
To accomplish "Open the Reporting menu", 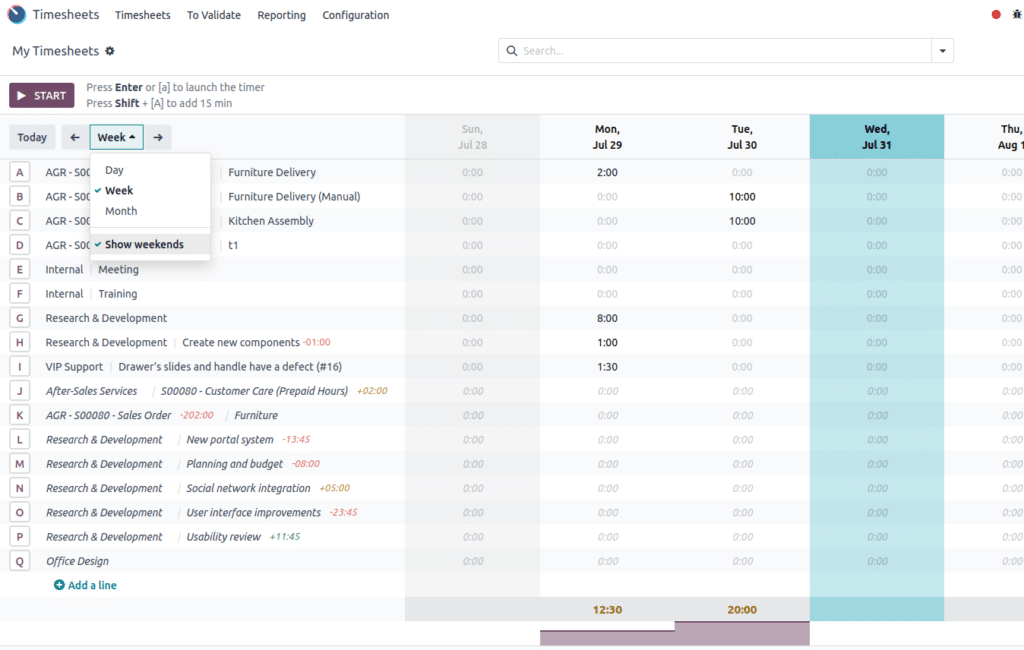I will pos(281,15).
